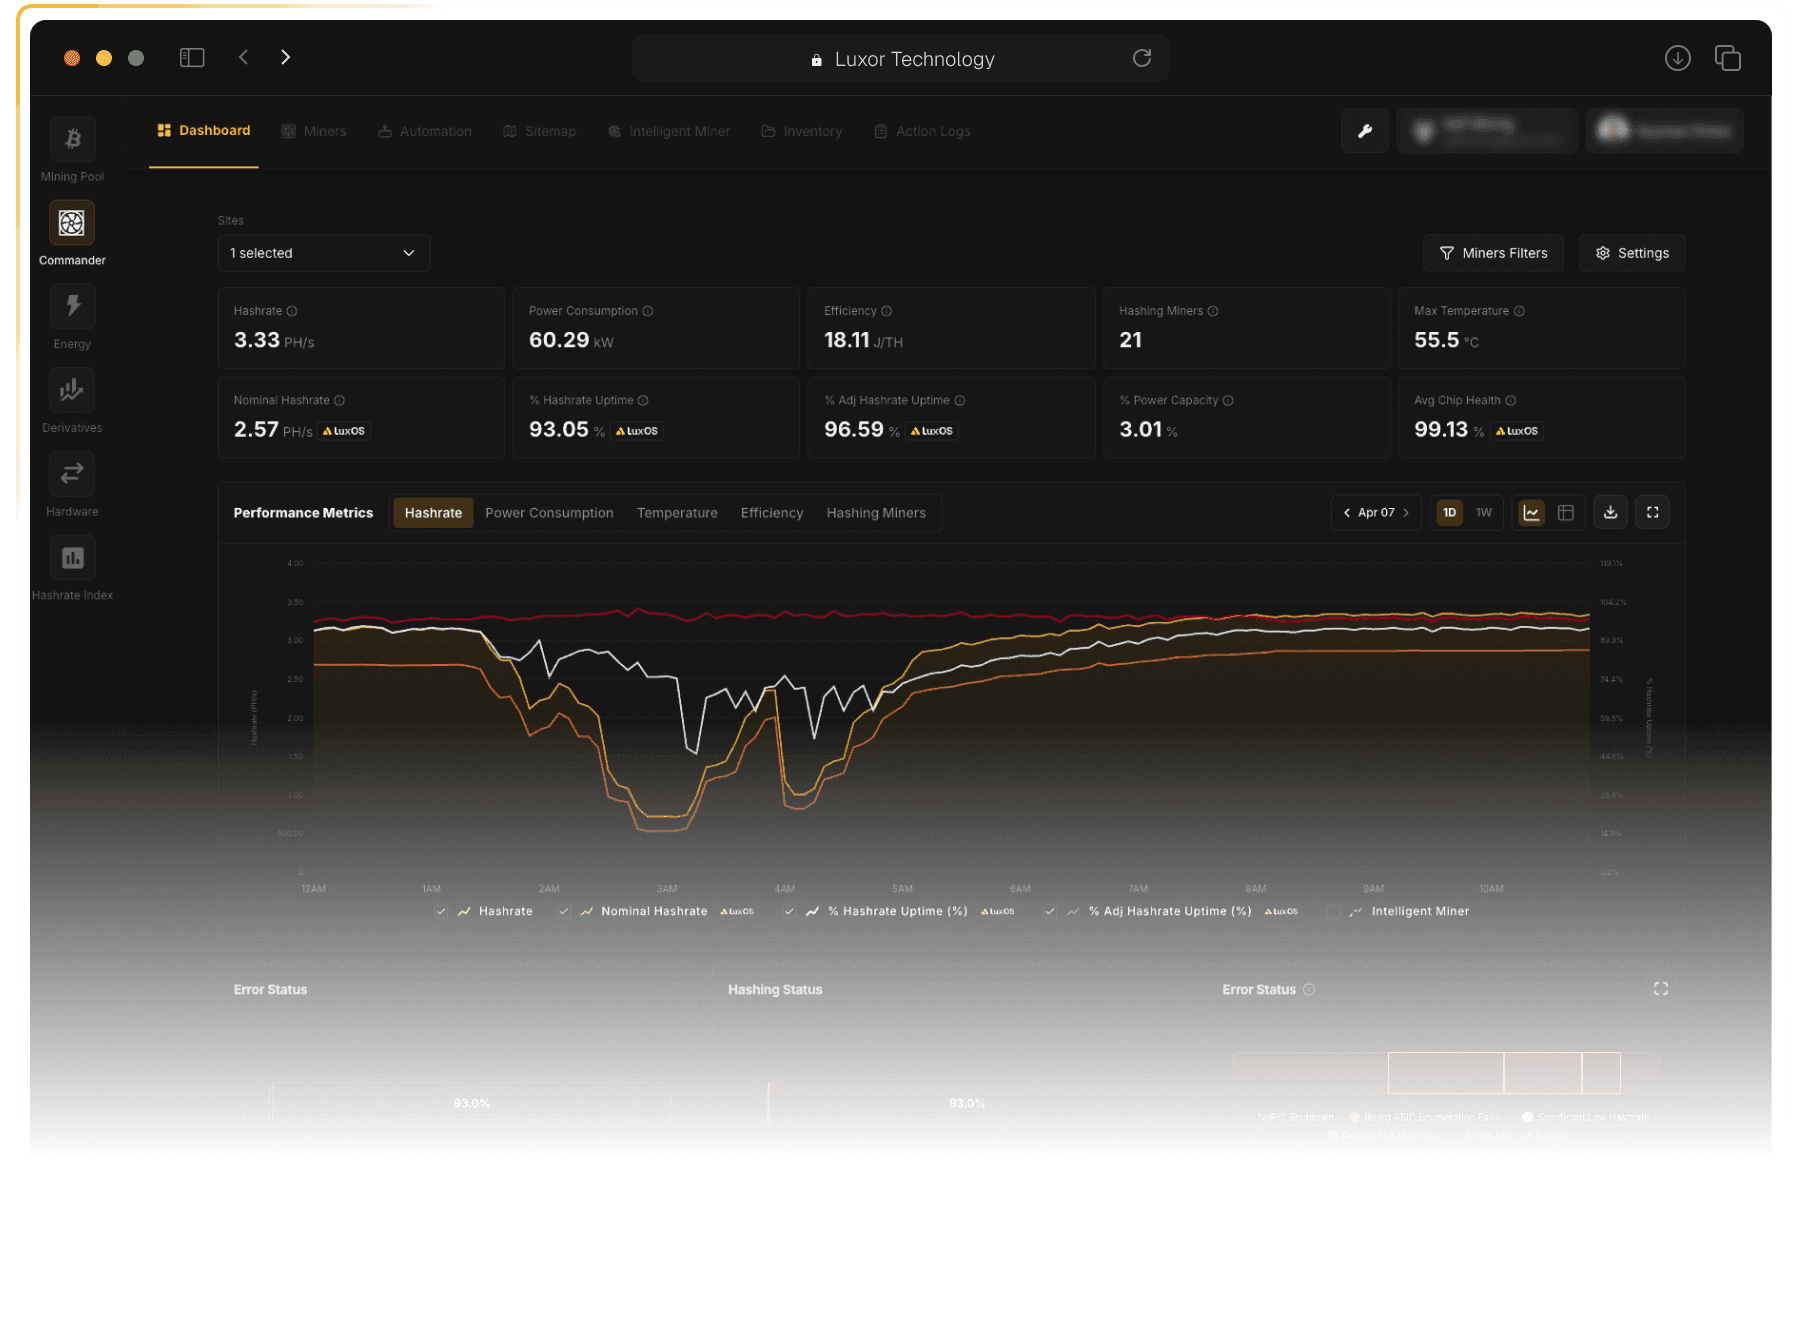
Task: Go to next date after Apr 07
Action: [1406, 513]
